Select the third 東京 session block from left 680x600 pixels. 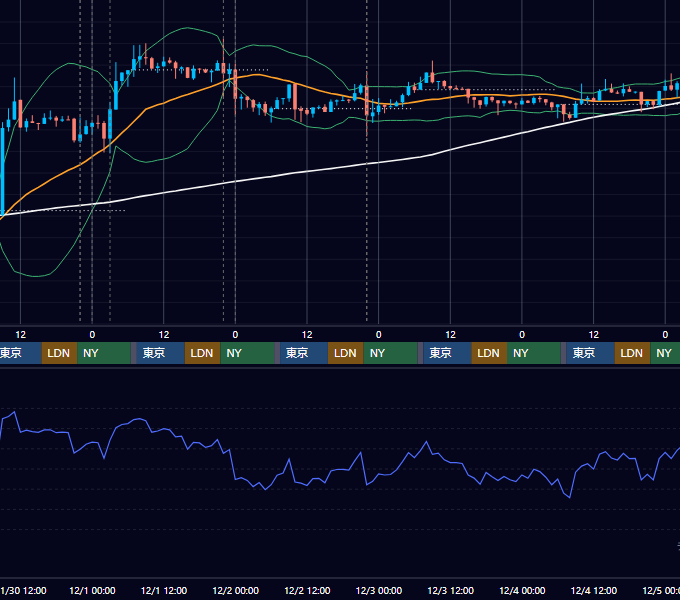(304, 353)
